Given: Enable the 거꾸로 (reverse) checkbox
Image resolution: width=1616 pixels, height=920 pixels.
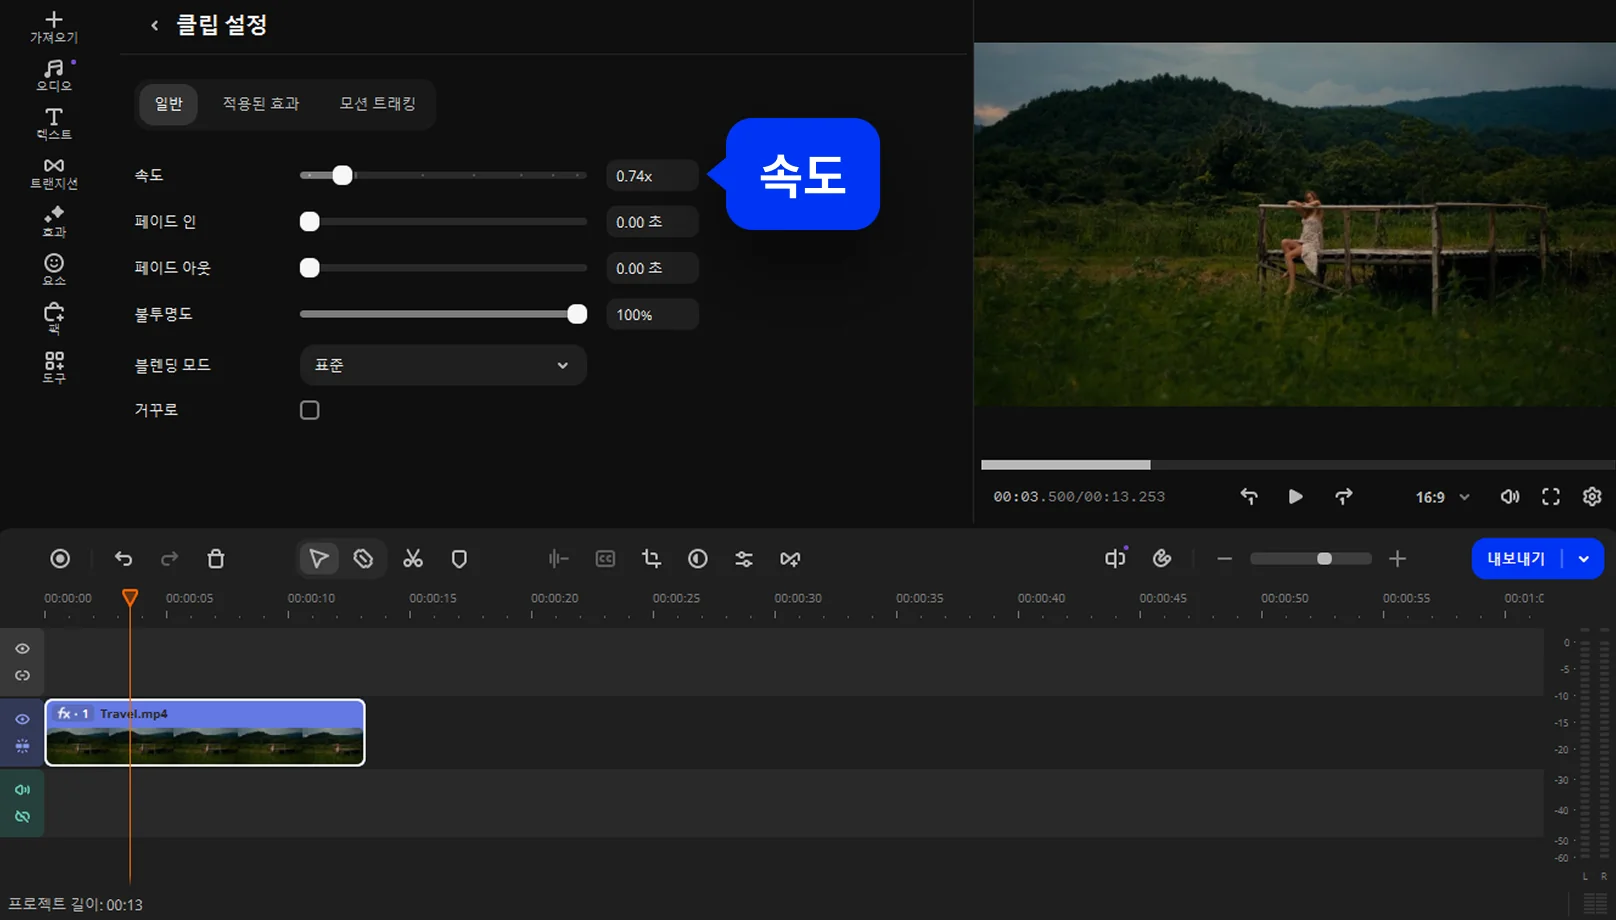Looking at the screenshot, I should [310, 410].
